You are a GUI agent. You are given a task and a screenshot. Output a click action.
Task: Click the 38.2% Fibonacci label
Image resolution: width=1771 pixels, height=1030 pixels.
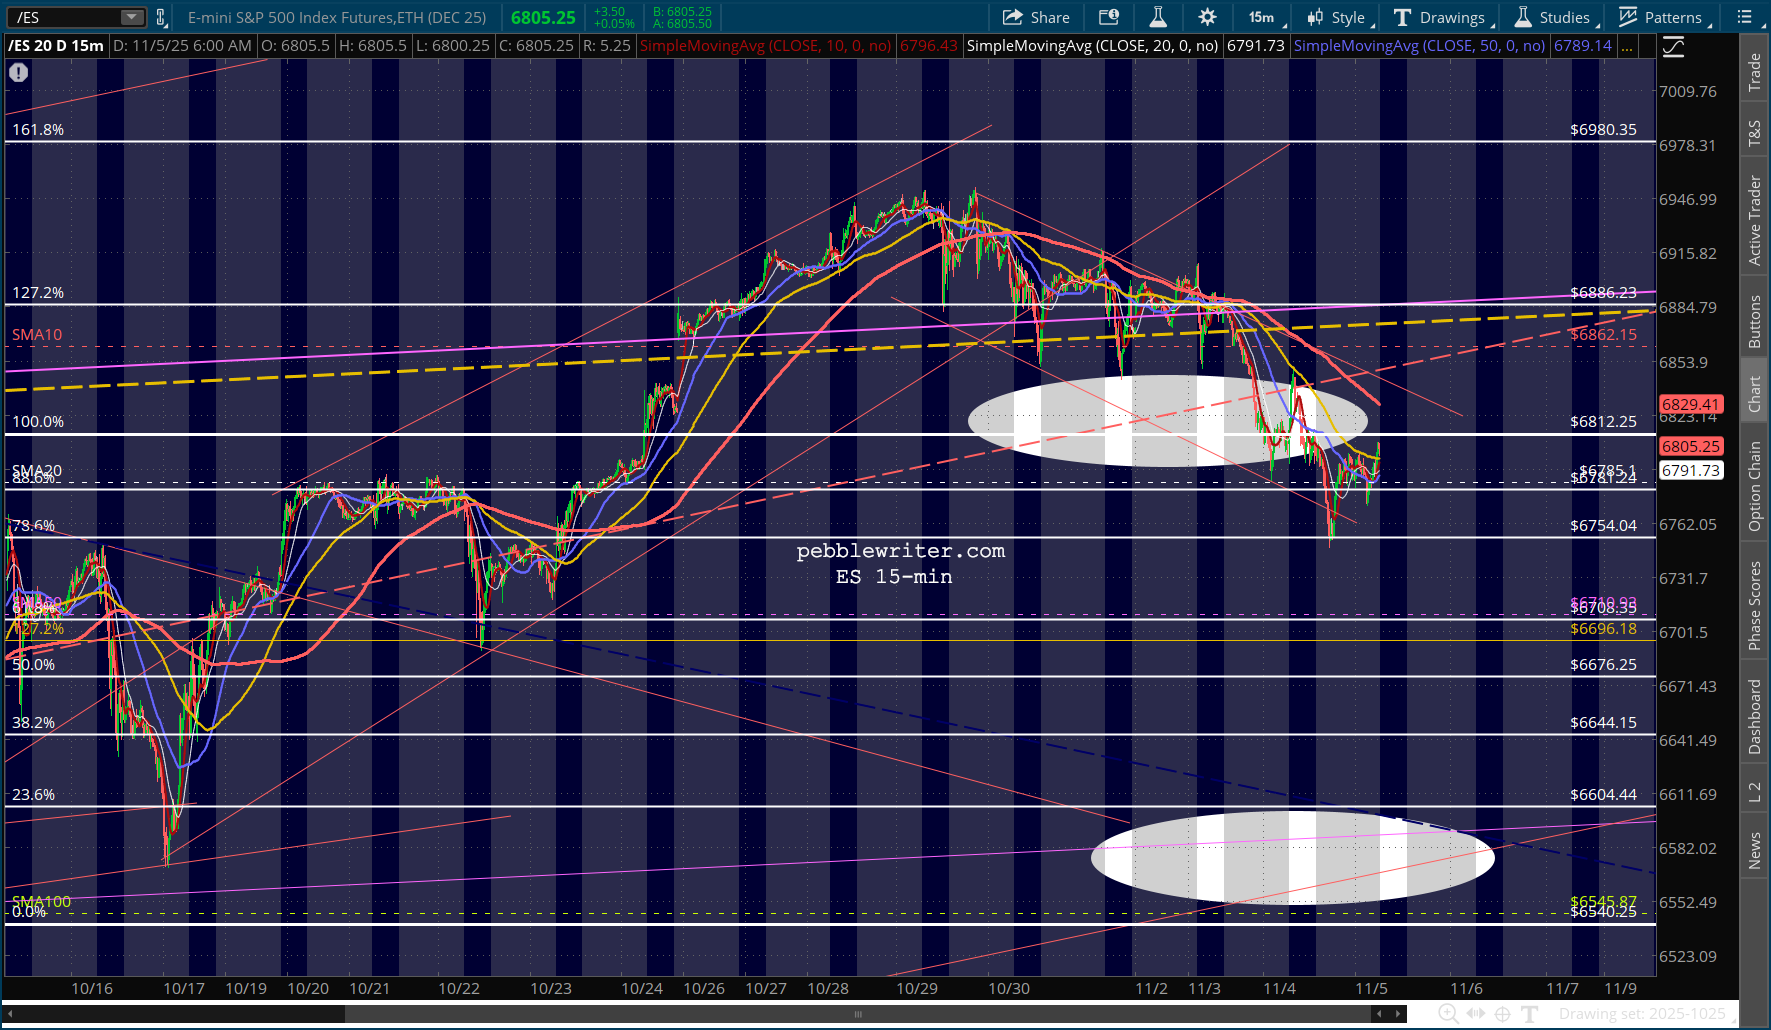point(33,723)
